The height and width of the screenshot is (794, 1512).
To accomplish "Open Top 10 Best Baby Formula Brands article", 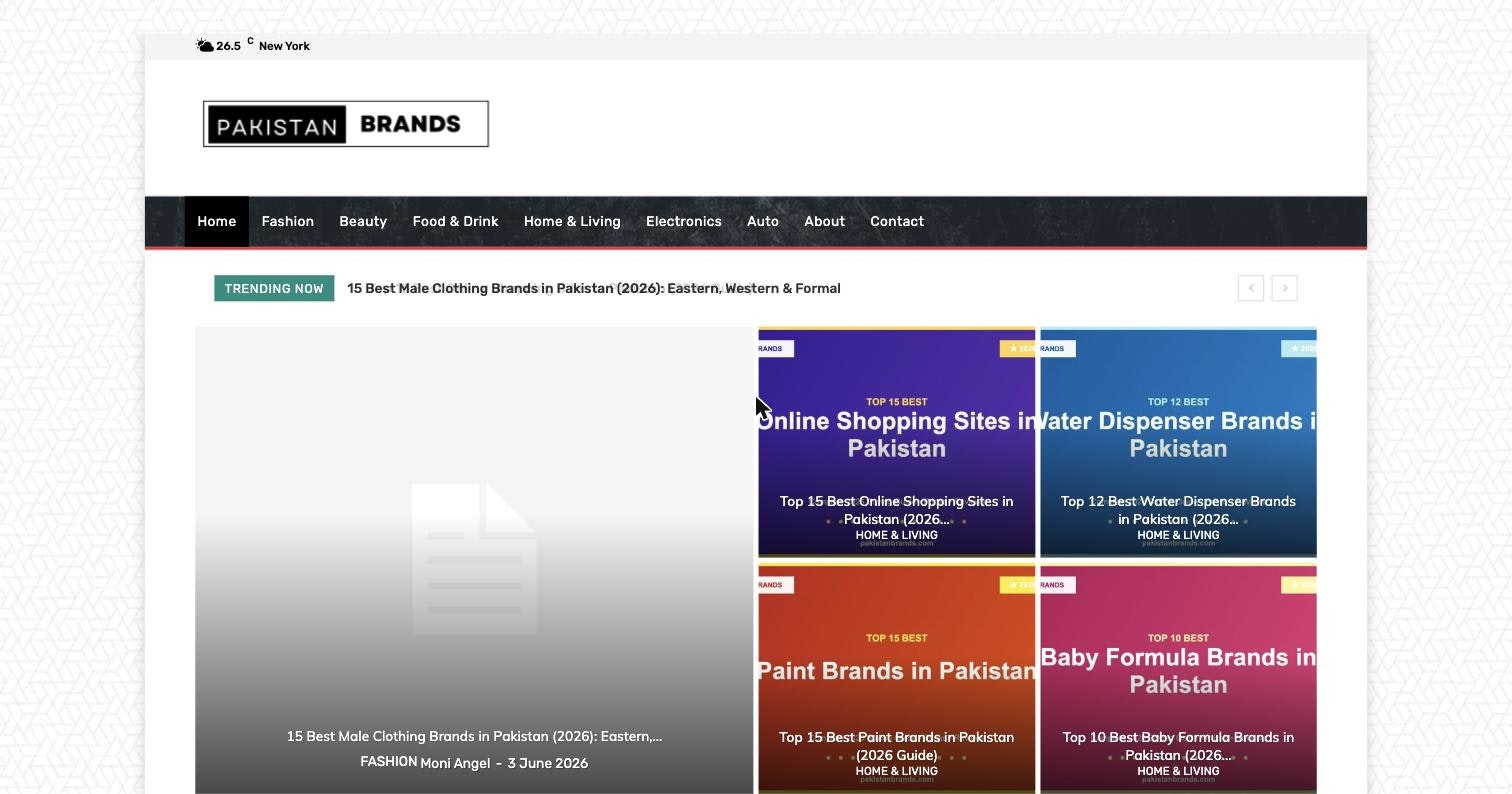I will (1178, 746).
